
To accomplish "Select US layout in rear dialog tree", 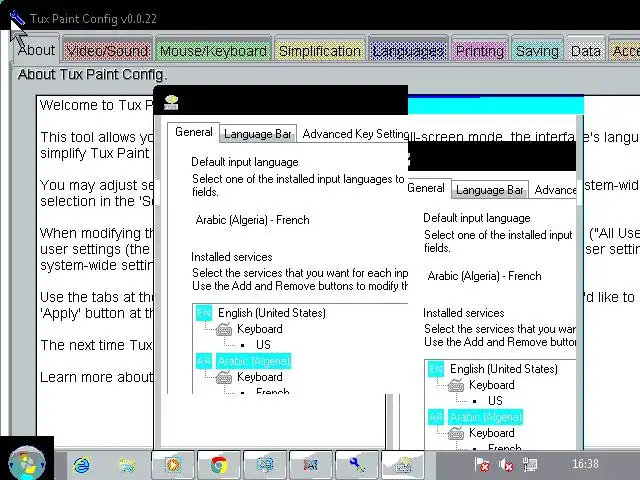I will click(495, 401).
